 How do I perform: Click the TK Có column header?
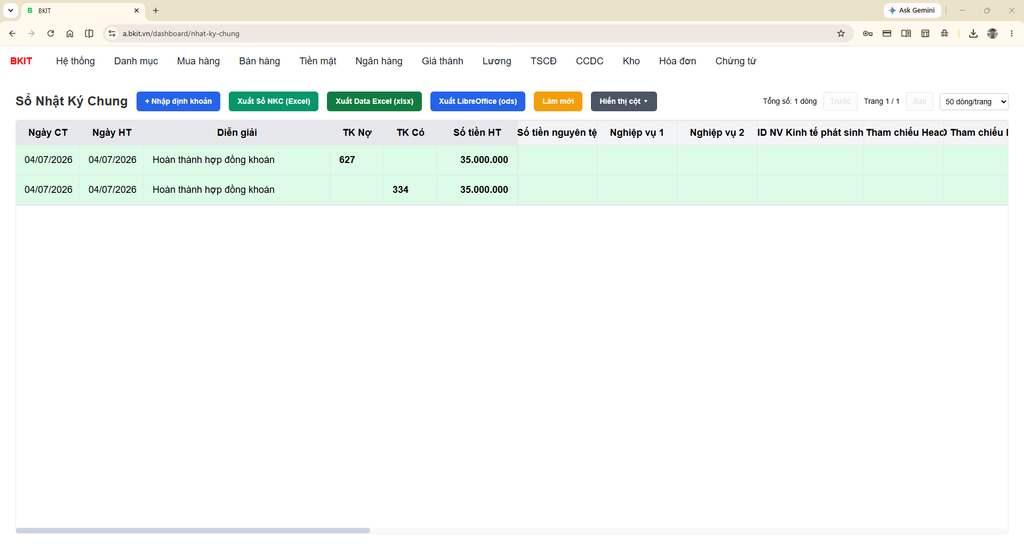(x=410, y=133)
